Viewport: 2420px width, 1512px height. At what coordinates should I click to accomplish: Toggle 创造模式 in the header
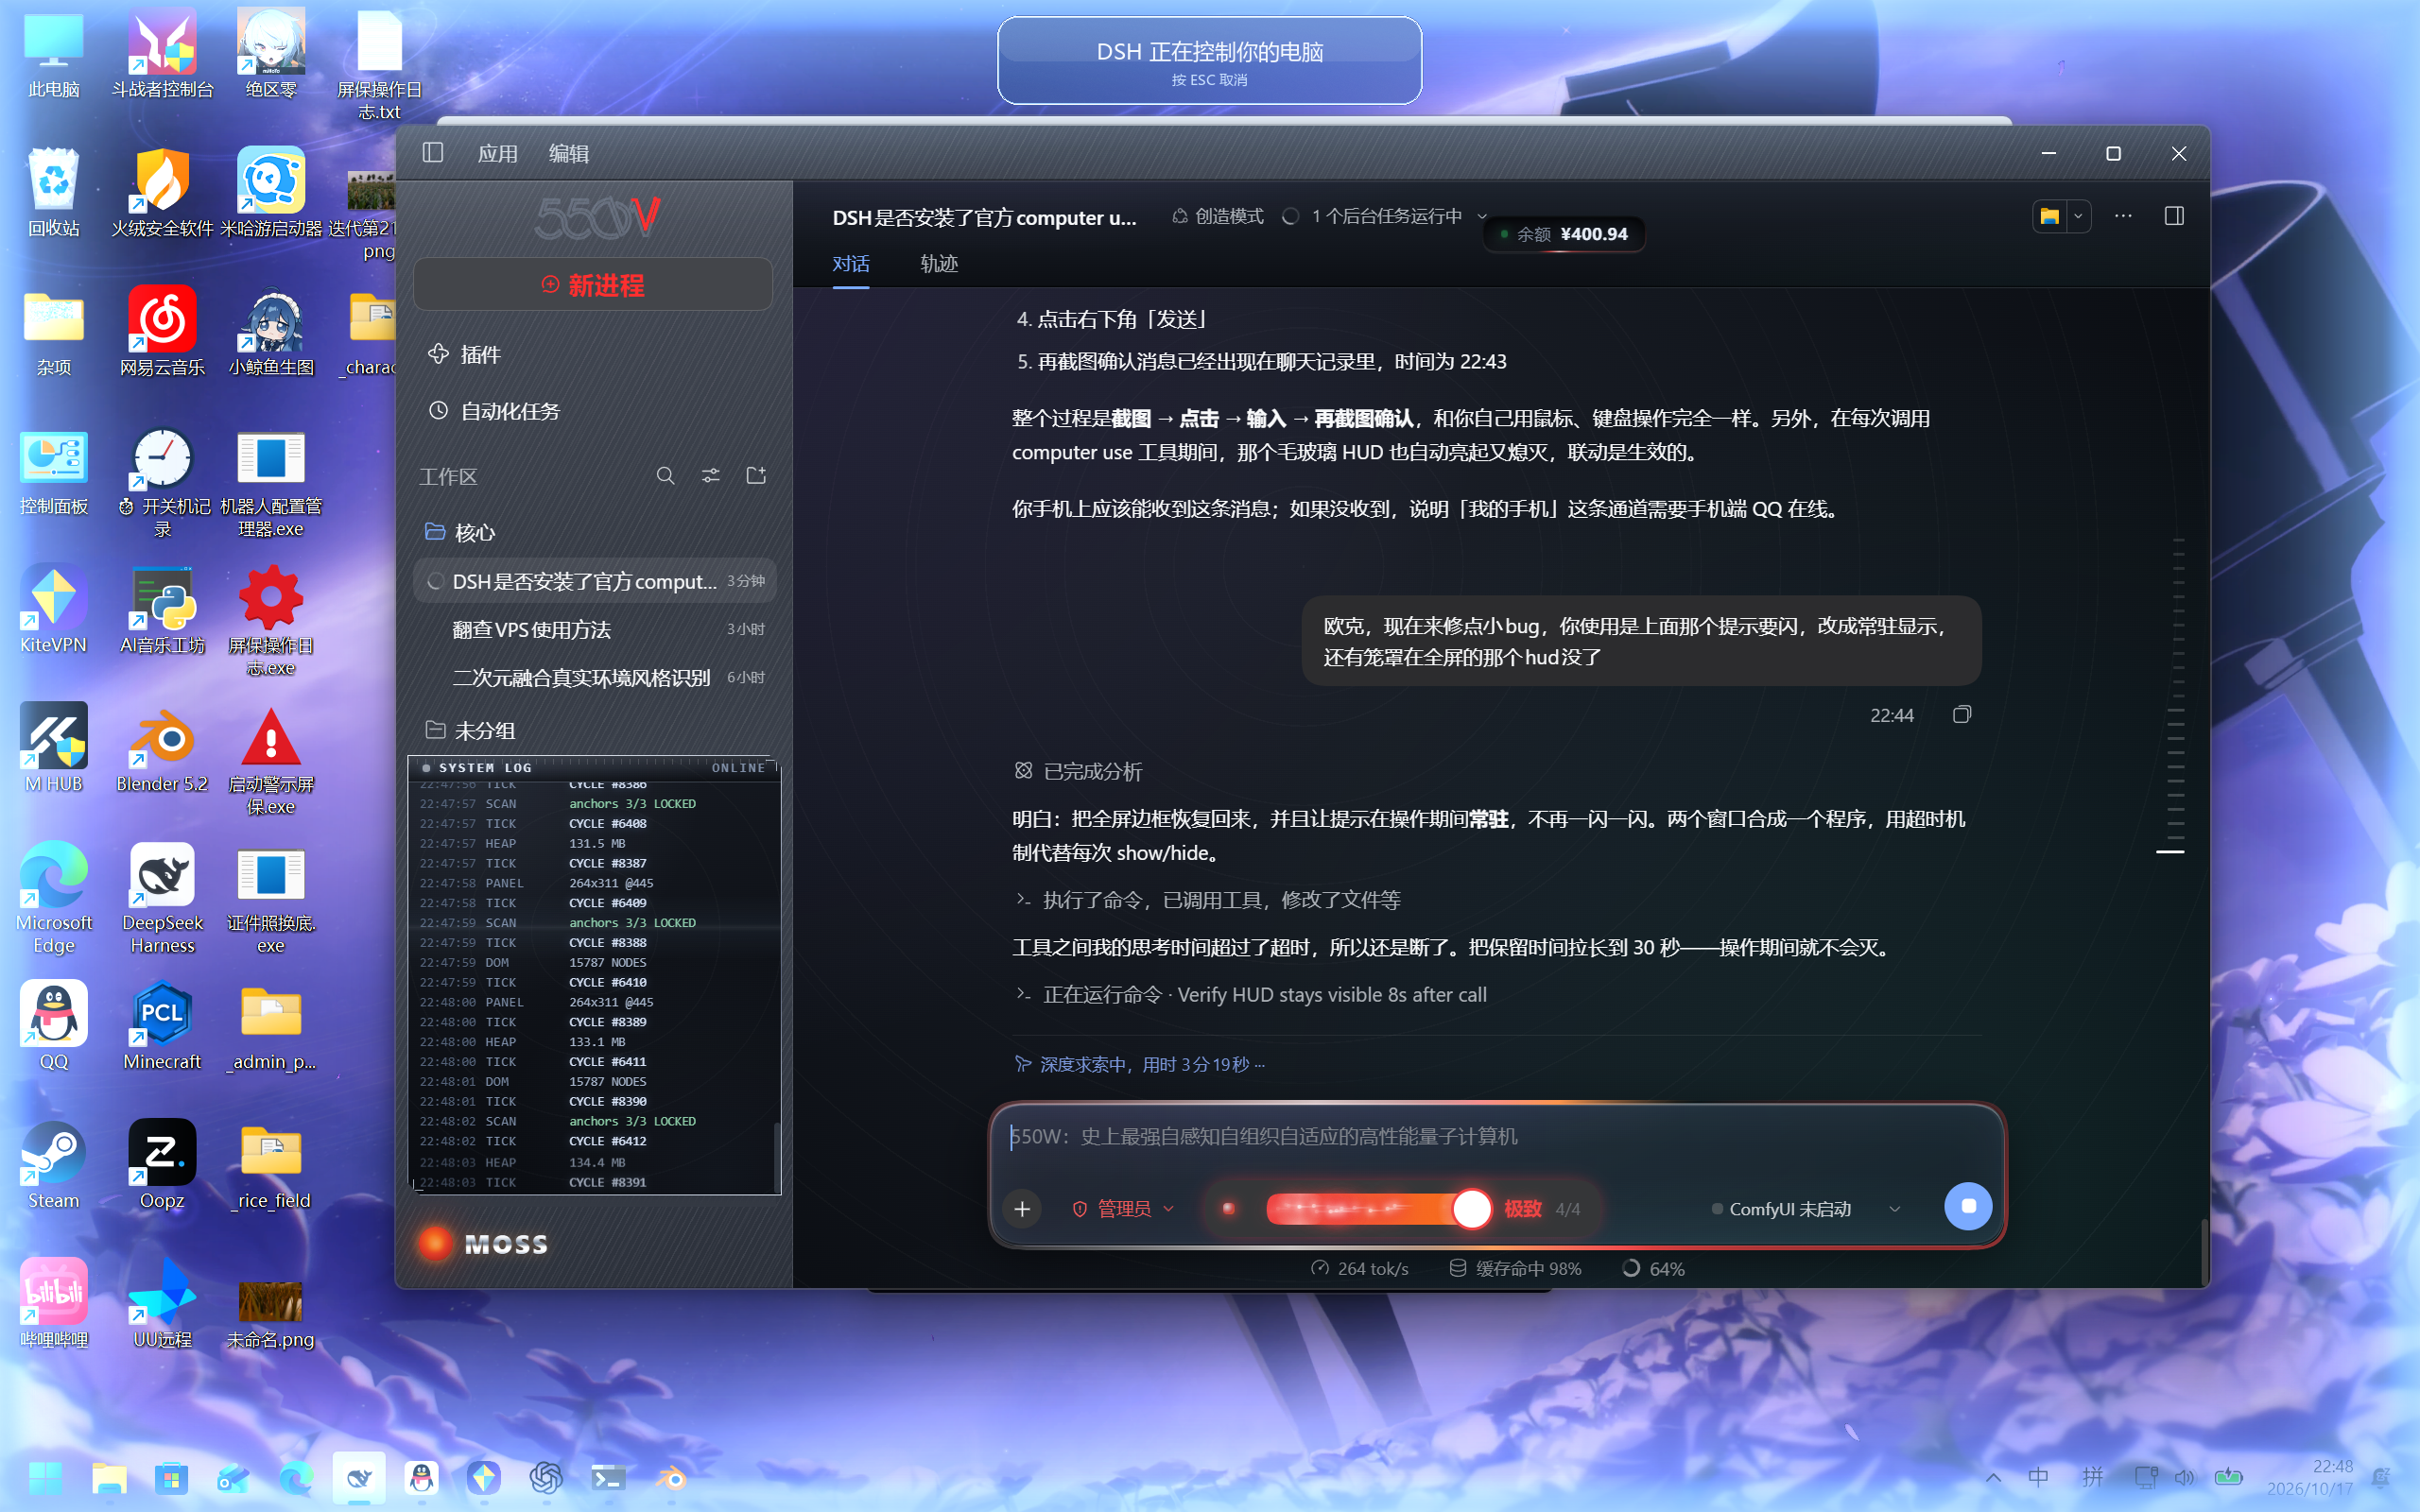pos(1218,216)
